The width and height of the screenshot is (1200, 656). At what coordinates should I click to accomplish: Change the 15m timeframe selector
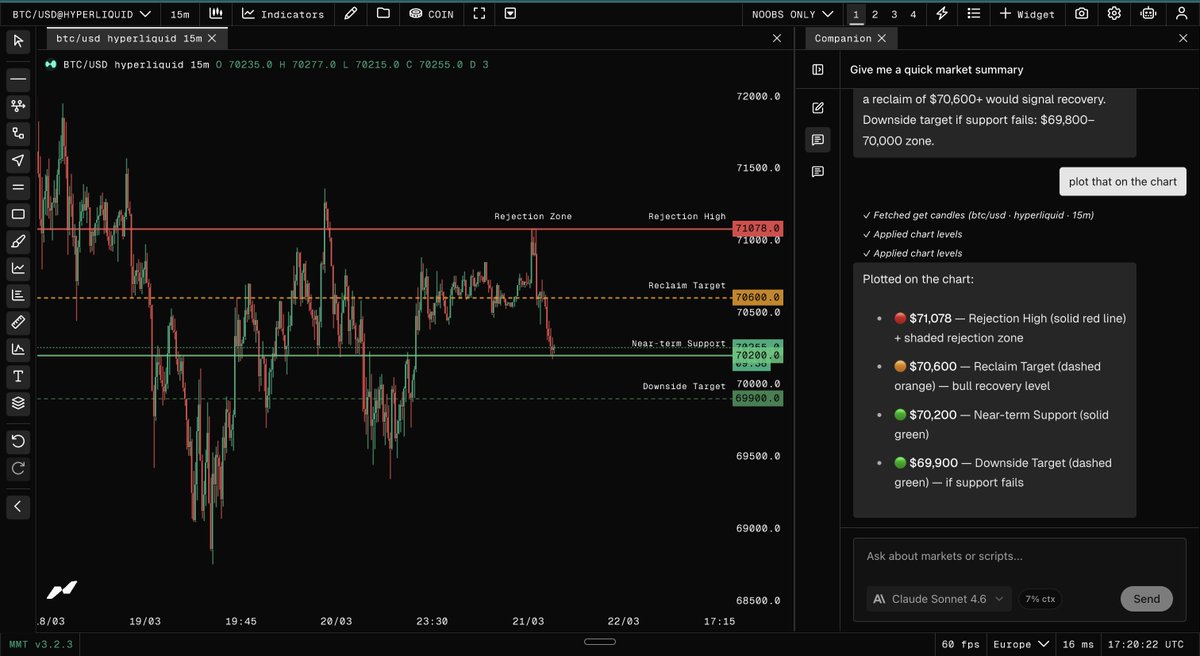click(x=179, y=14)
